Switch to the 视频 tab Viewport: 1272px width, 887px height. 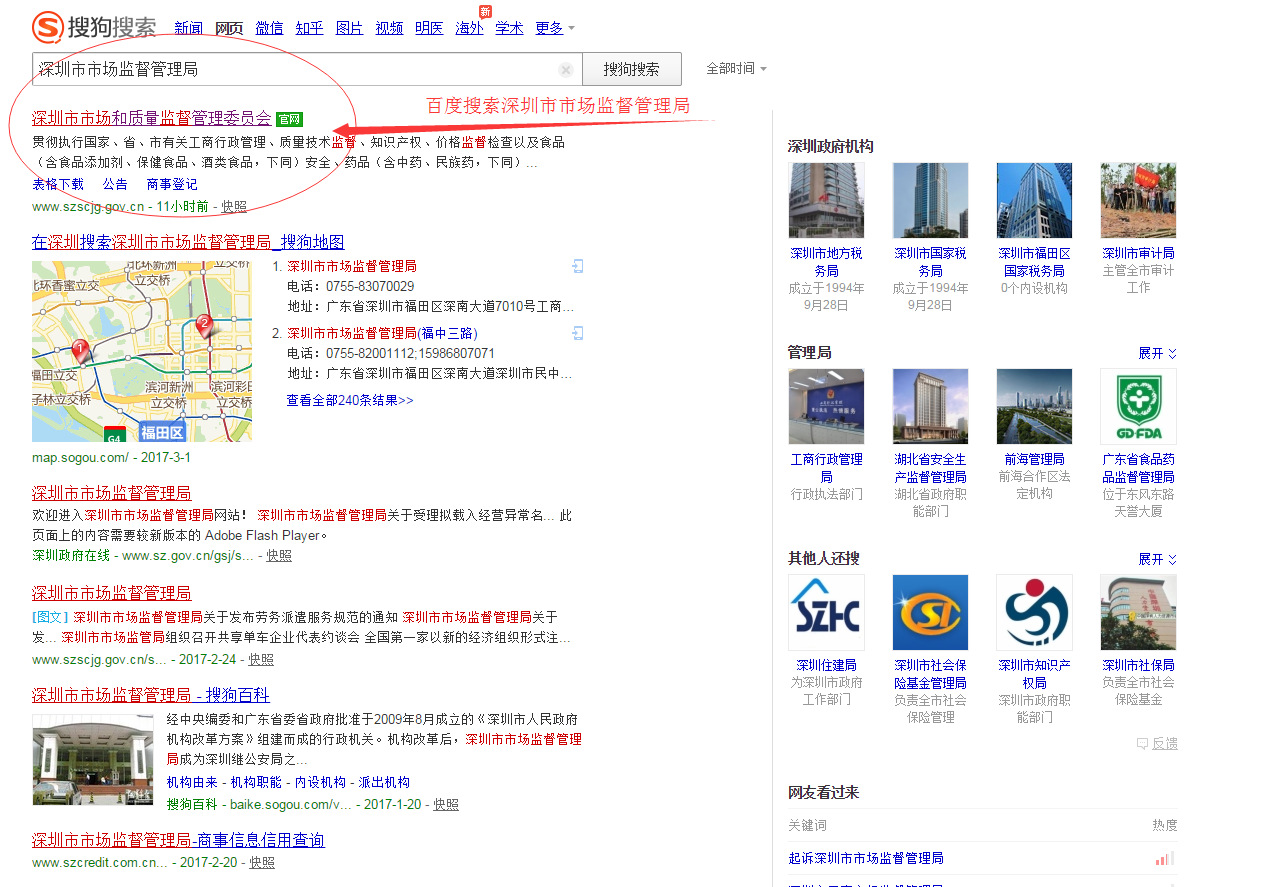click(x=389, y=28)
